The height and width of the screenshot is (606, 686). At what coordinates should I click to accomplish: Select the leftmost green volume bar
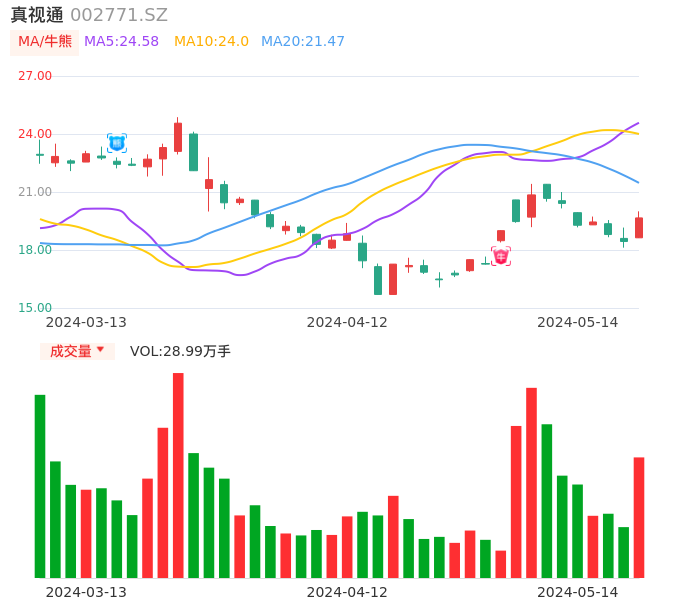pos(40,486)
